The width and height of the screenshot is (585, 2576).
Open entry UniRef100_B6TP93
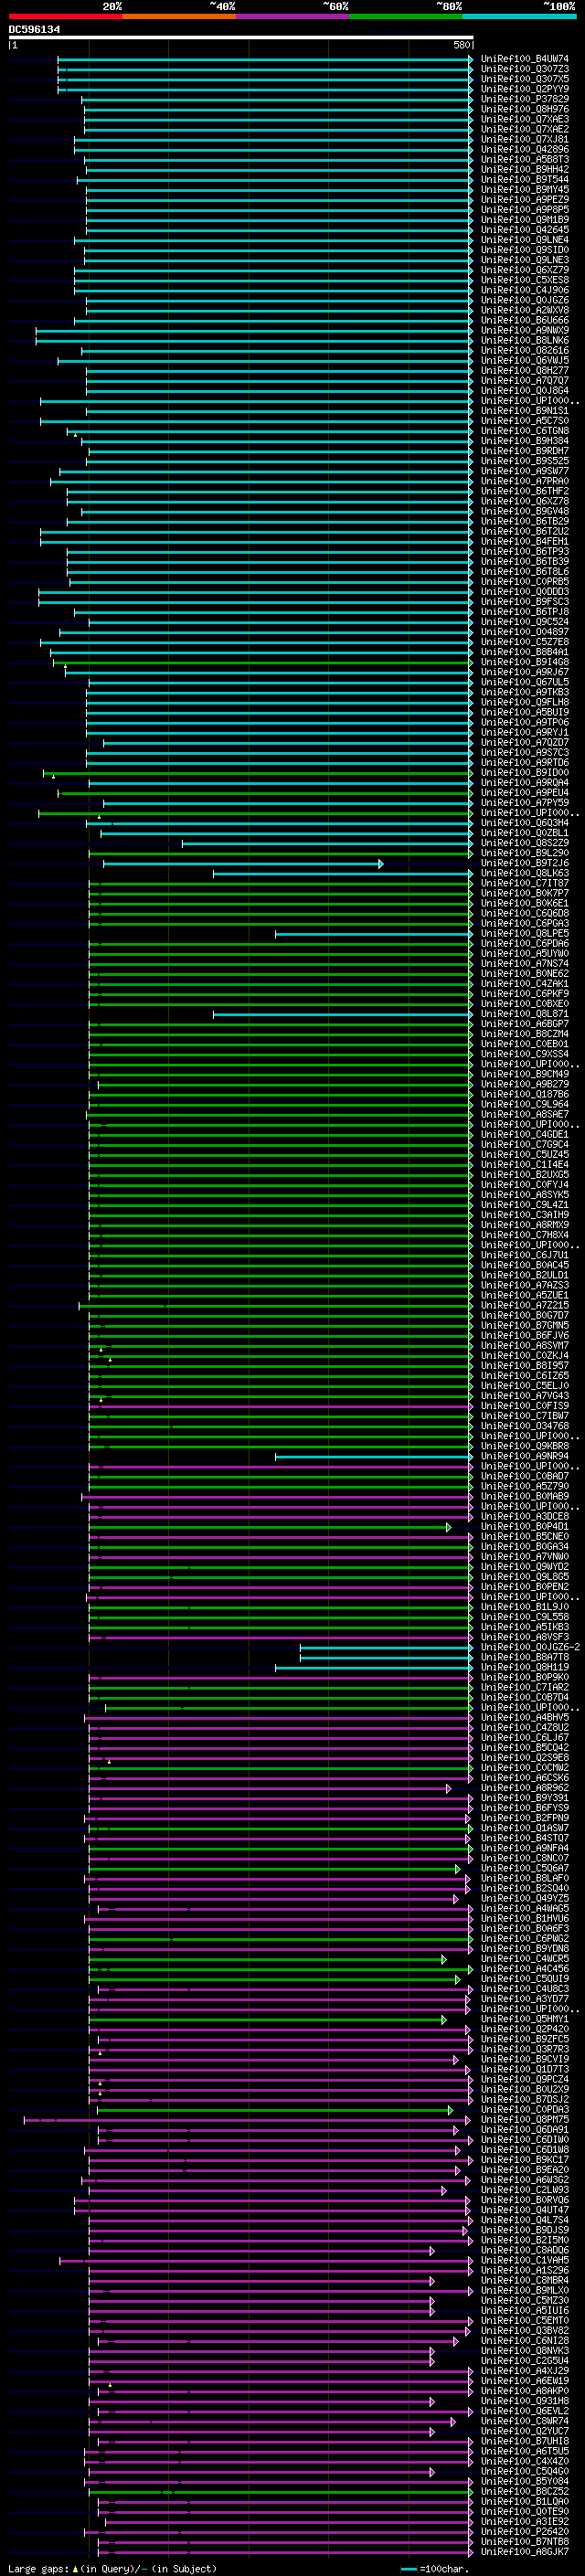tap(525, 551)
